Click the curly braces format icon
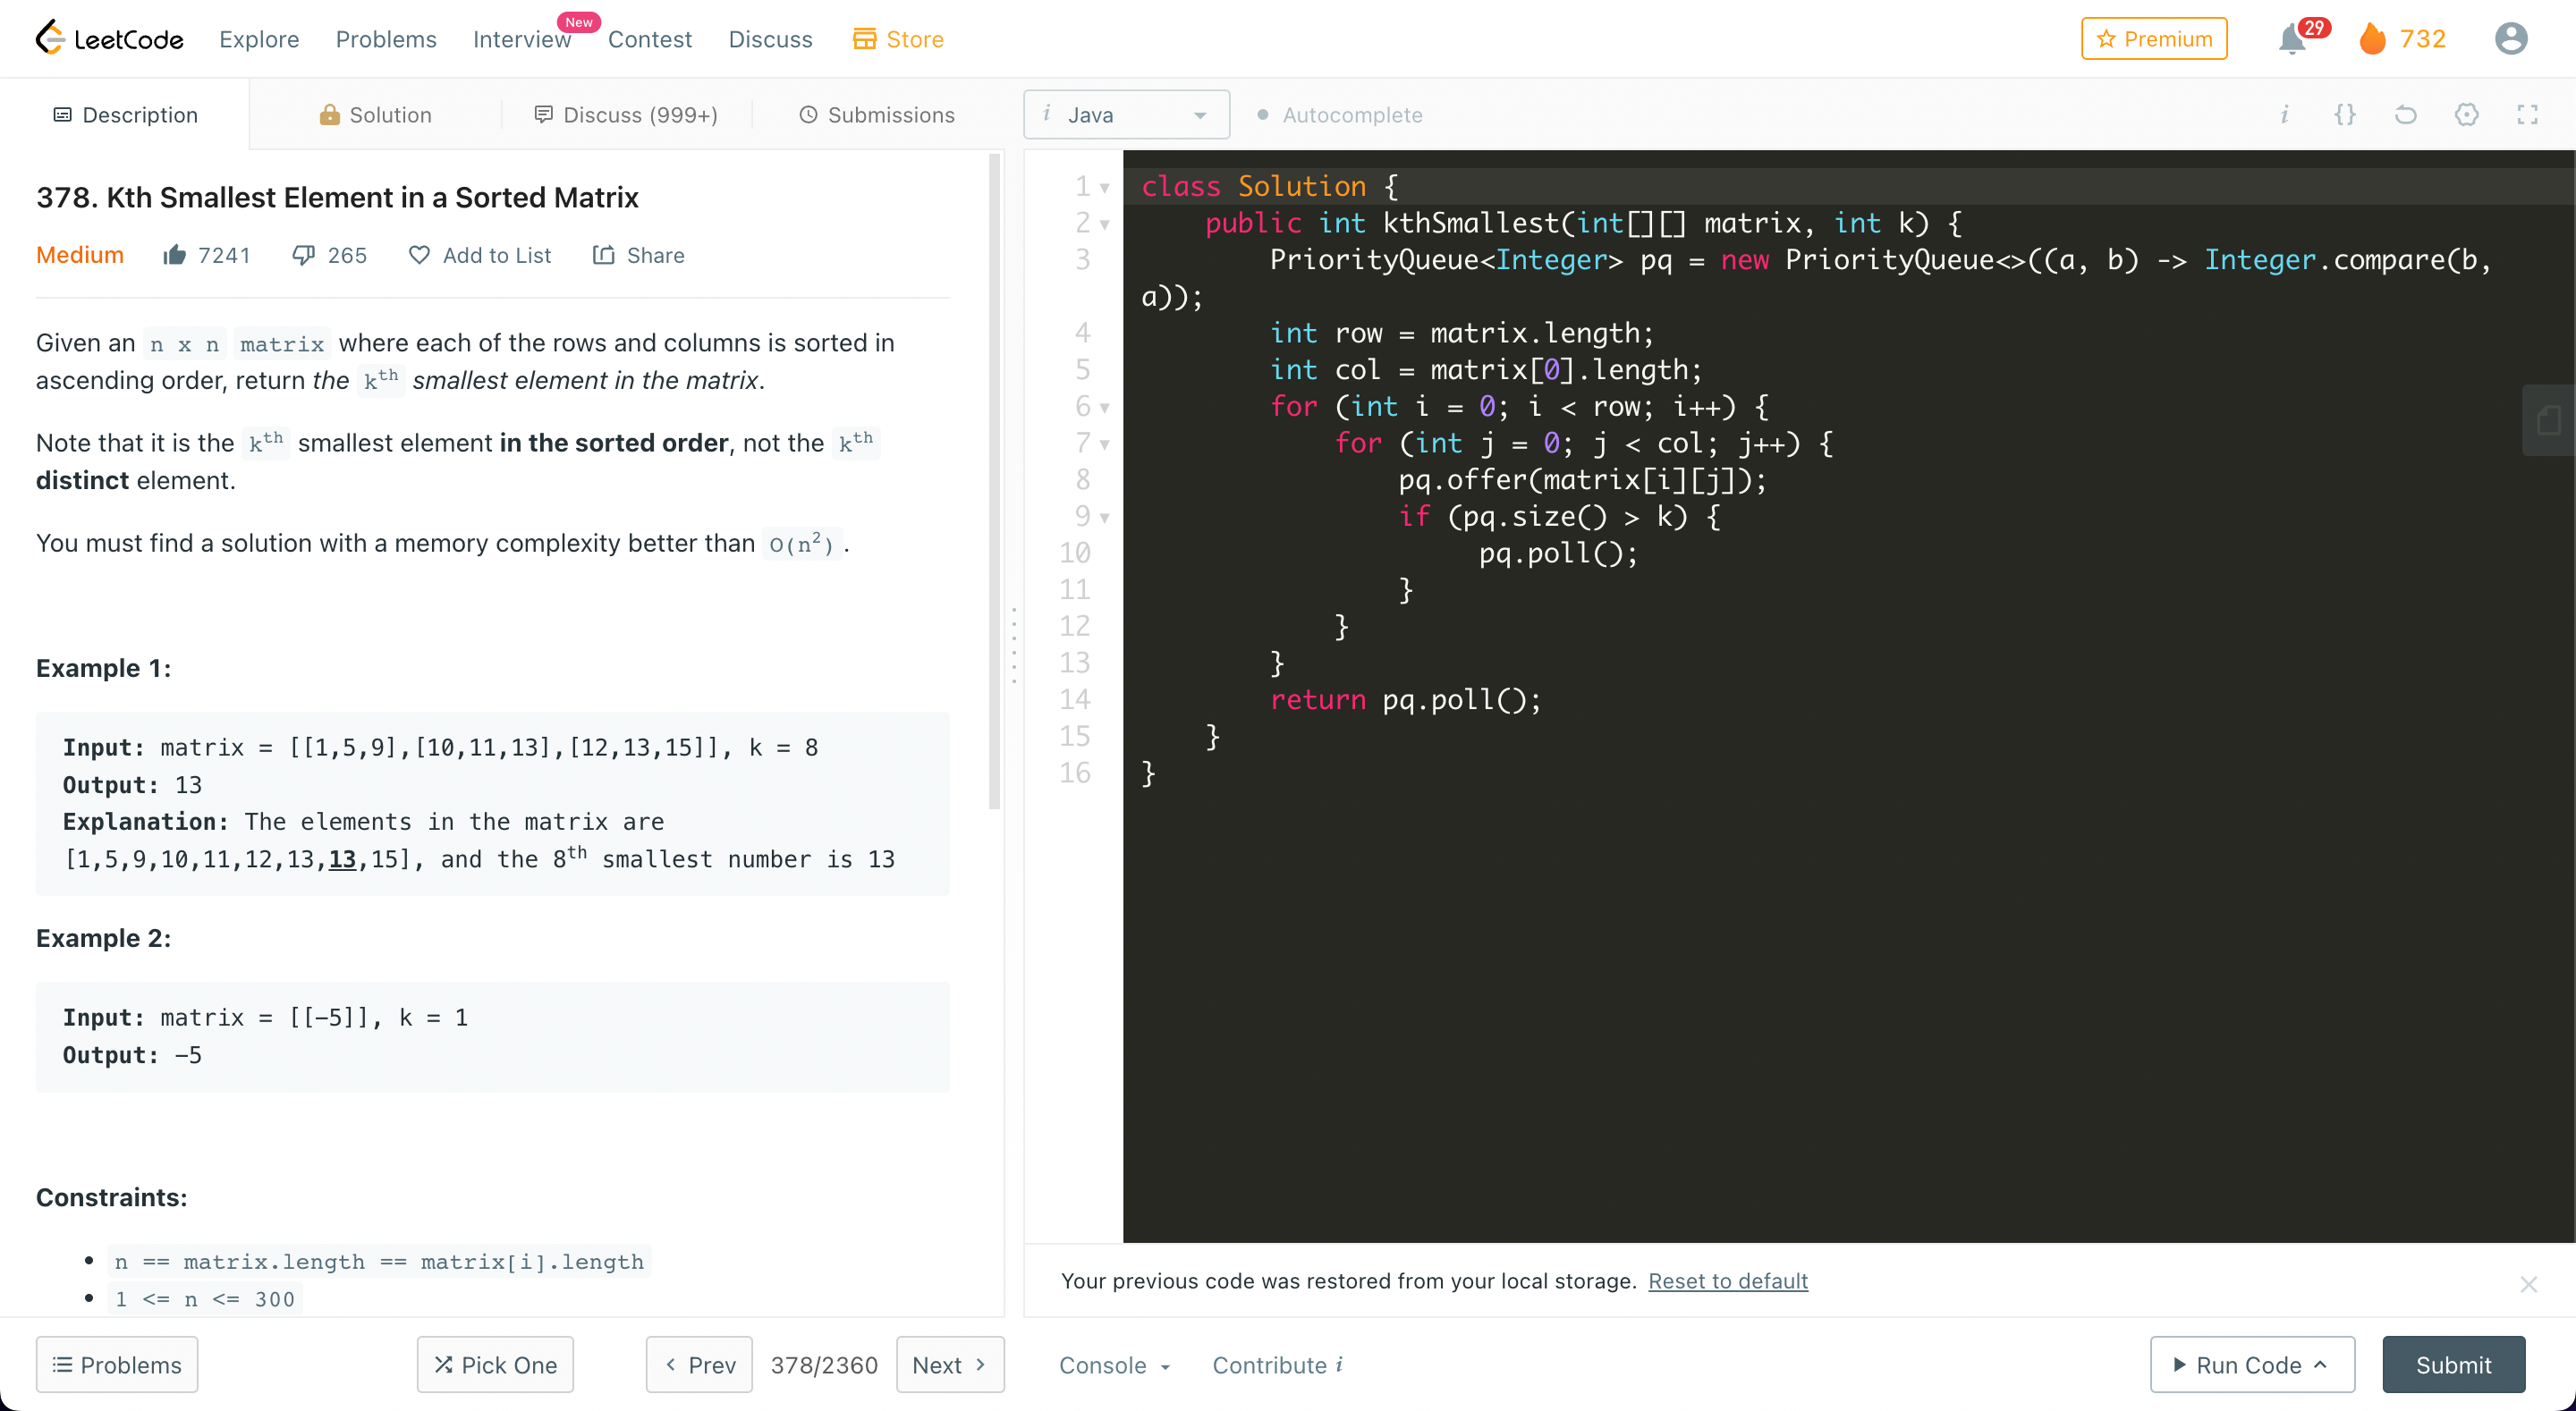This screenshot has height=1411, width=2576. [x=2344, y=115]
